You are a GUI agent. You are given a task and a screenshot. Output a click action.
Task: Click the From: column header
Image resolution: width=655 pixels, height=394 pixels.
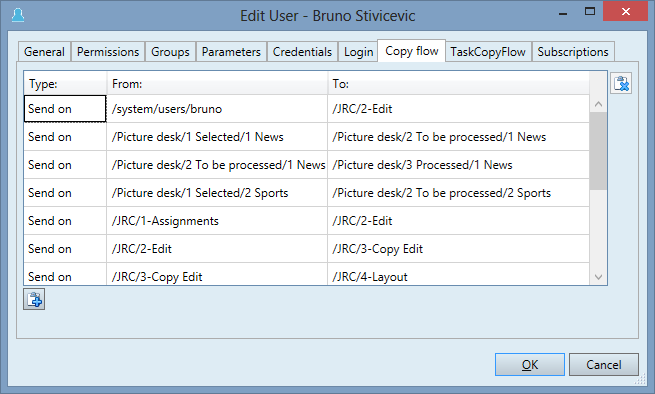pos(217,84)
